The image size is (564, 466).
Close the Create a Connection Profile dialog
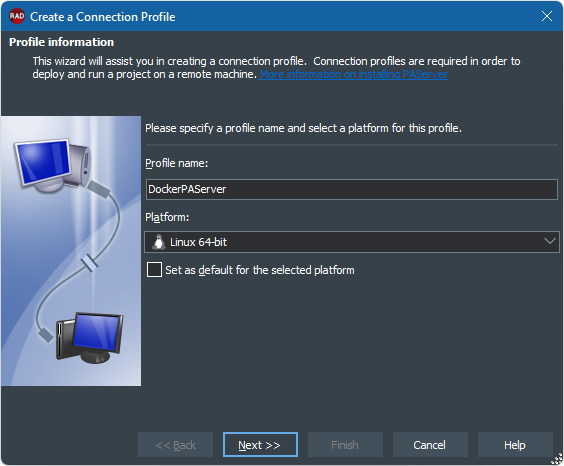point(547,16)
